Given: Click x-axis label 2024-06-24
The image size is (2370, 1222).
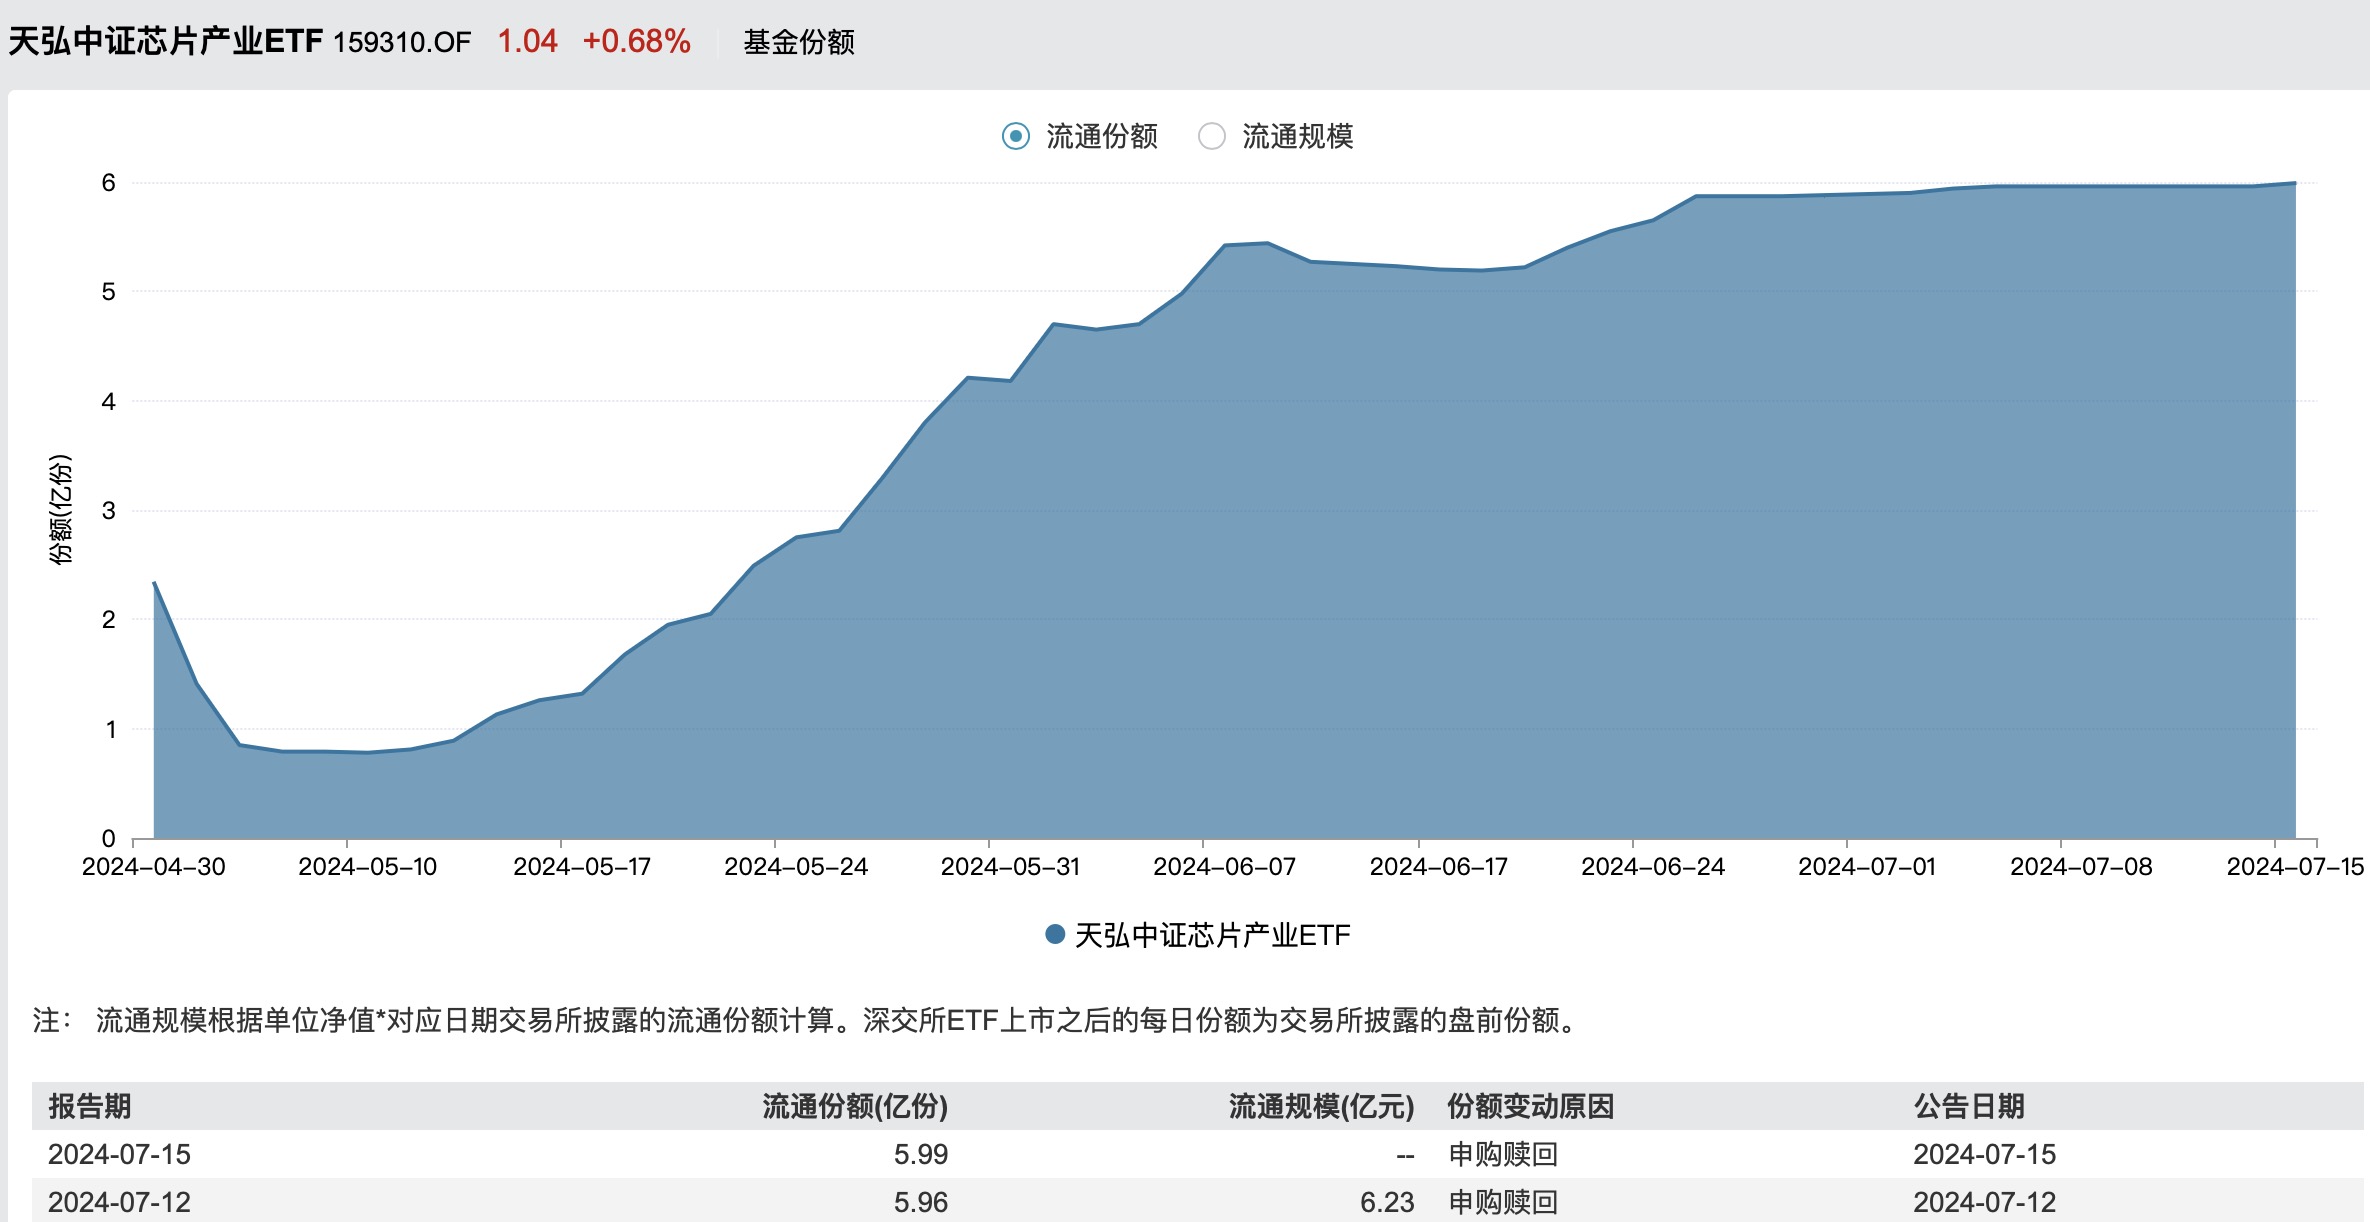Looking at the screenshot, I should 1653,867.
